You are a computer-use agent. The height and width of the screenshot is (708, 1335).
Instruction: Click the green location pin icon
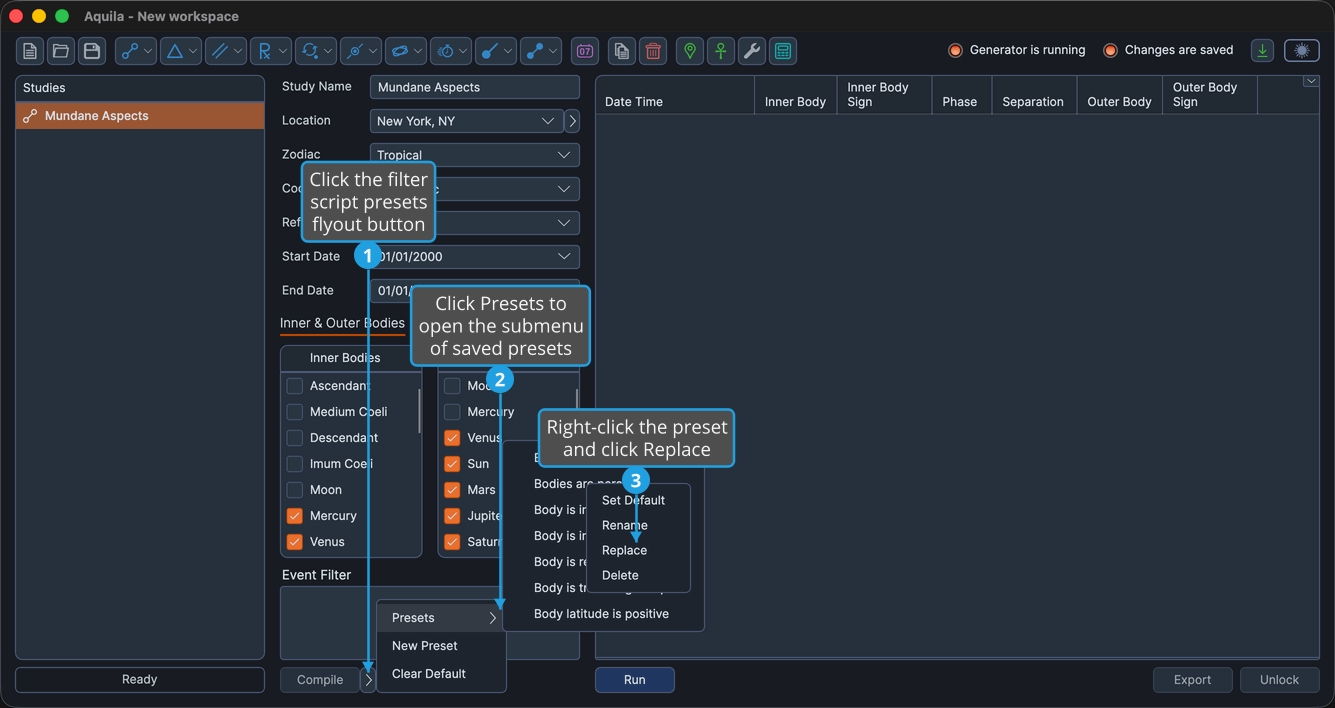tap(690, 51)
